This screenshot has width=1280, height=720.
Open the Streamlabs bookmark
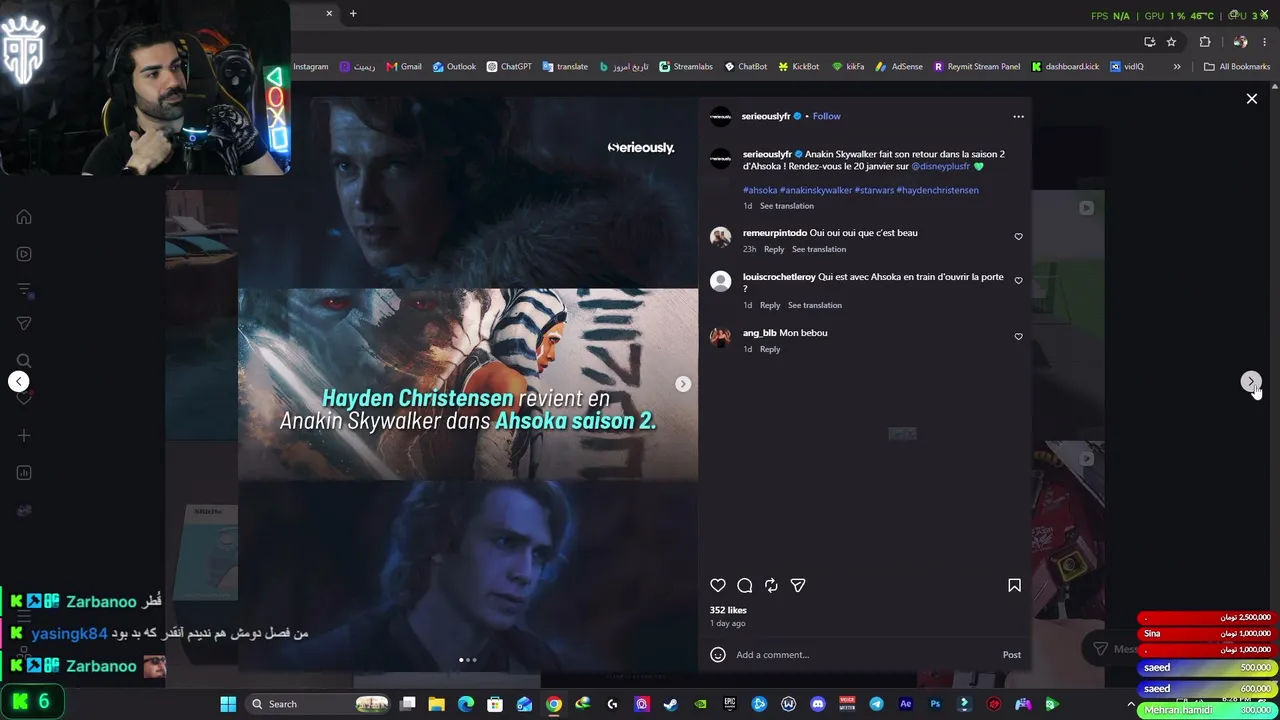point(686,67)
